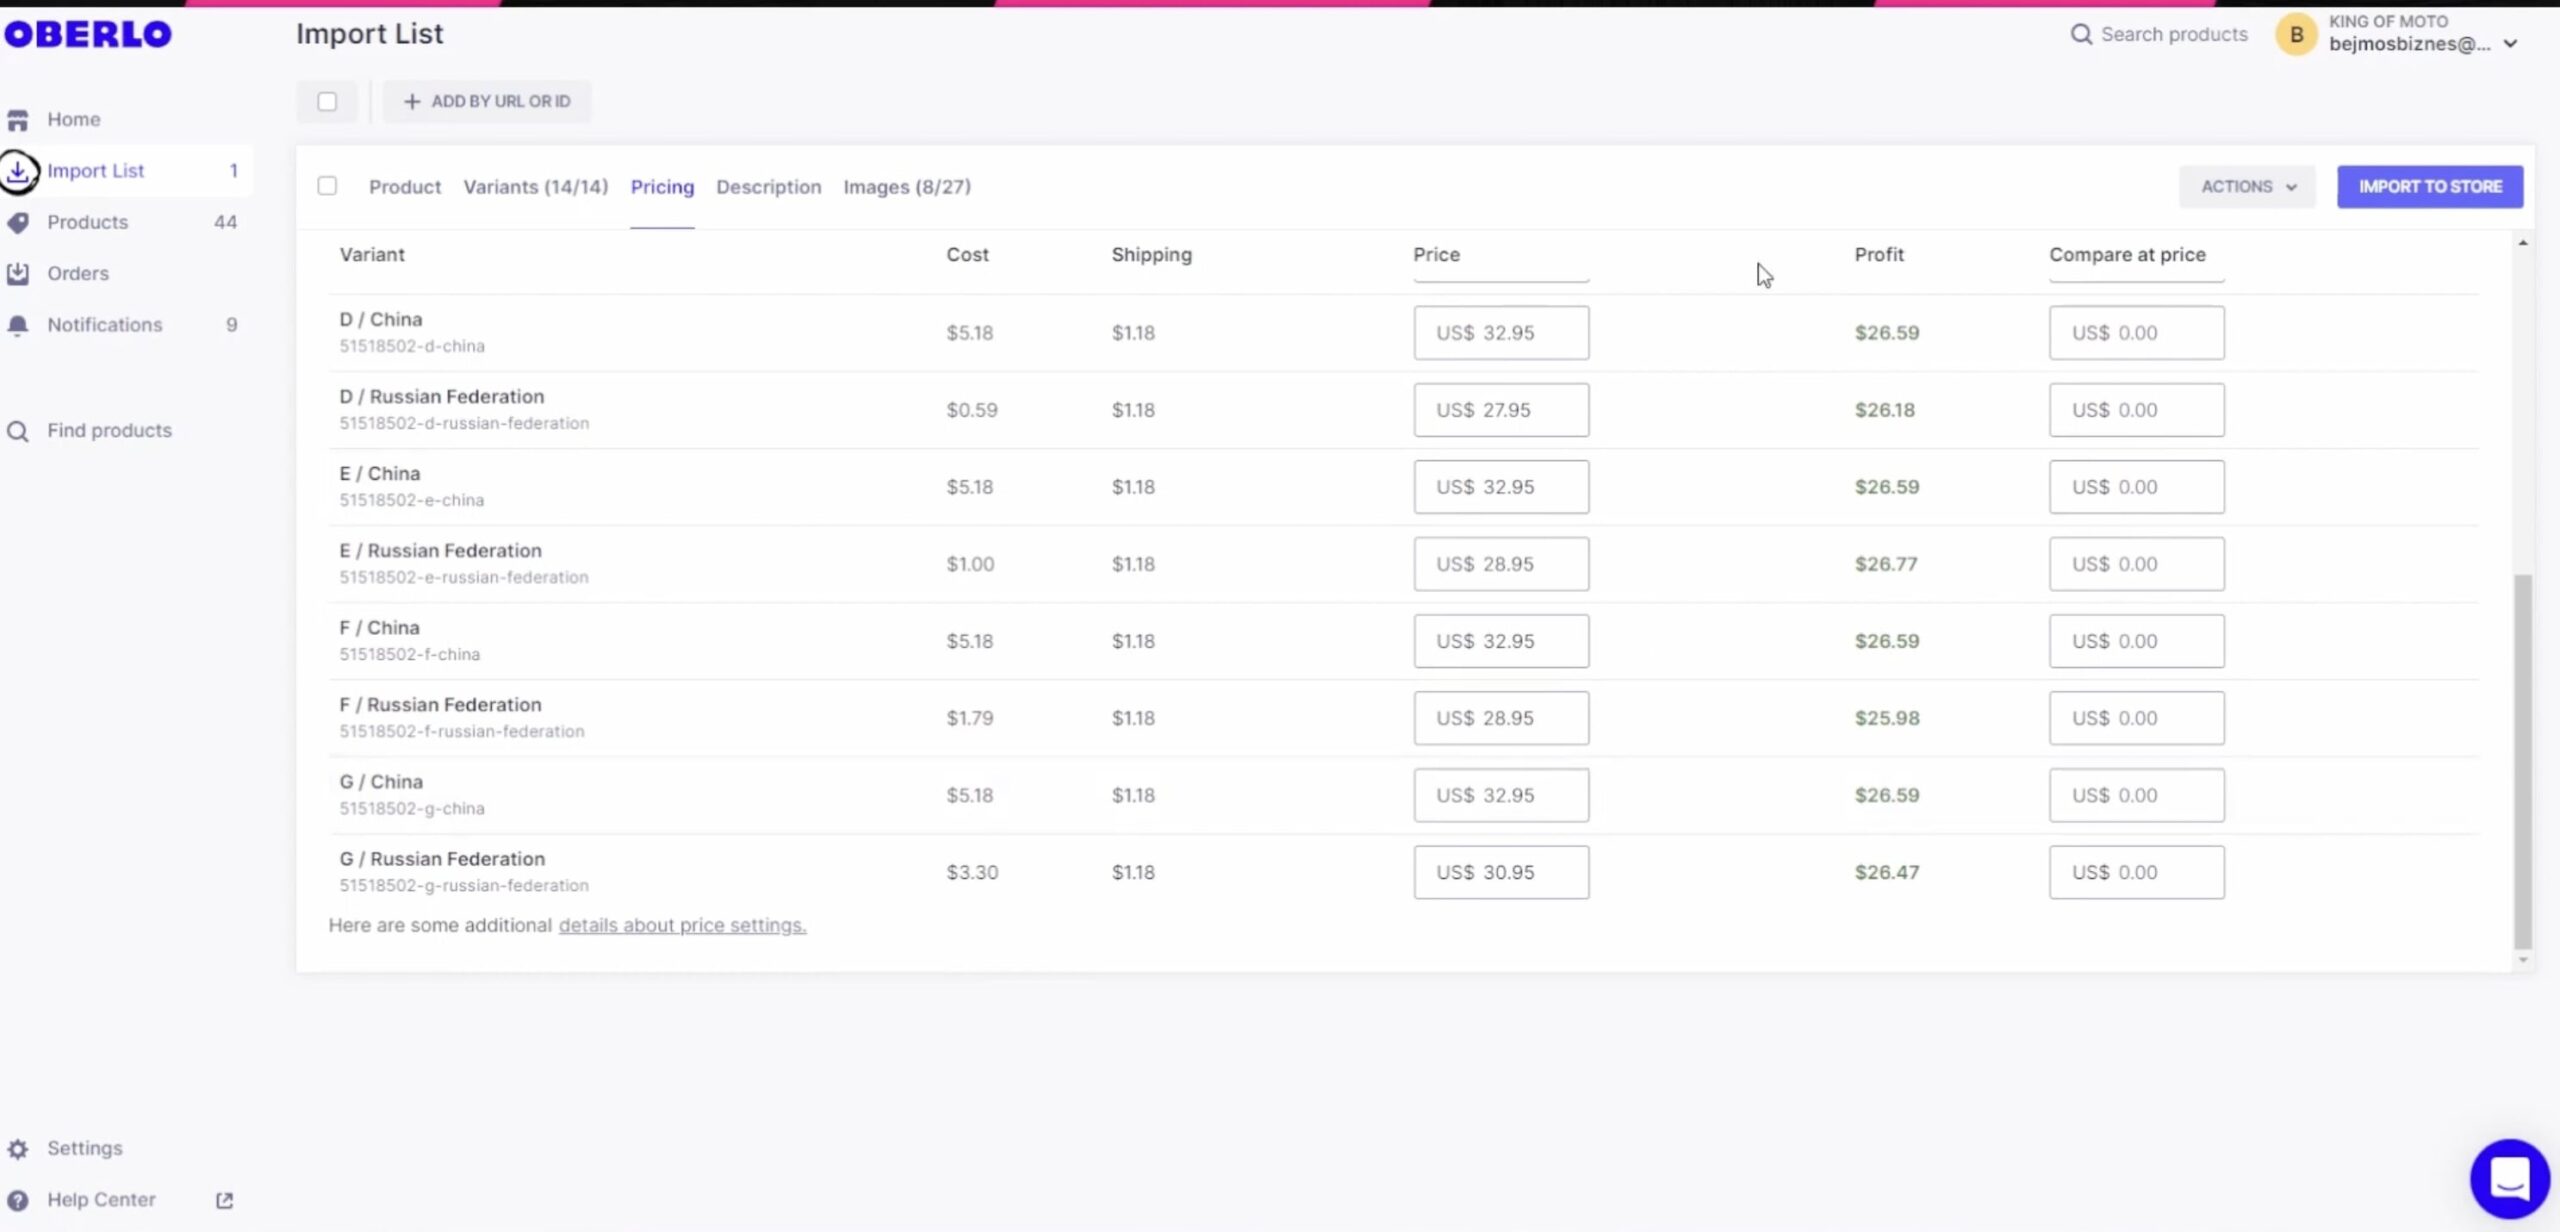Image resolution: width=2560 pixels, height=1232 pixels.
Task: Open Settings via the gear icon
Action: tap(18, 1149)
